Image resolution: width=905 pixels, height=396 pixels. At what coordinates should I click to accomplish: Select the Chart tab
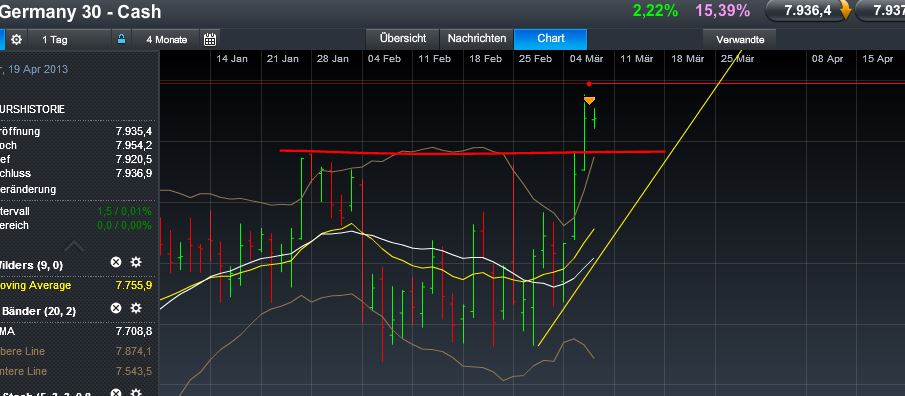pos(551,39)
